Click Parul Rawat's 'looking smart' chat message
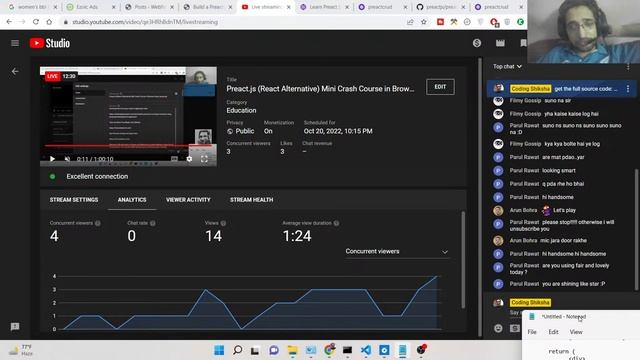The height and width of the screenshot is (360, 640). [x=558, y=171]
